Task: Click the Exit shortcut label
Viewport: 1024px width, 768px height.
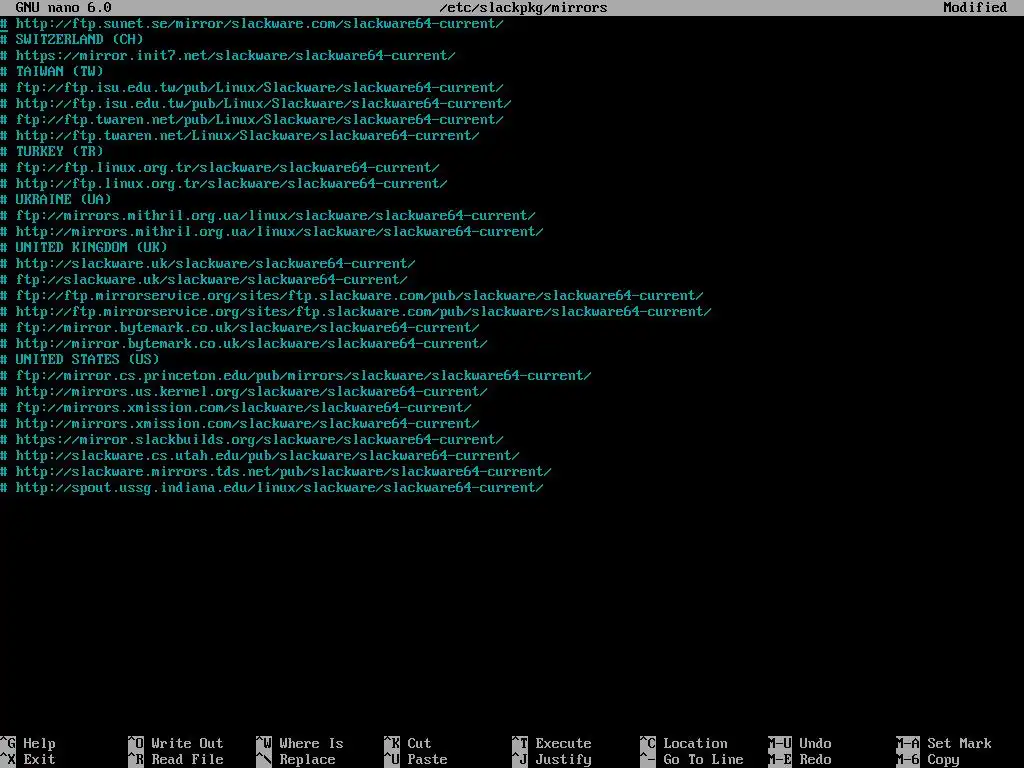Action: (x=28, y=760)
